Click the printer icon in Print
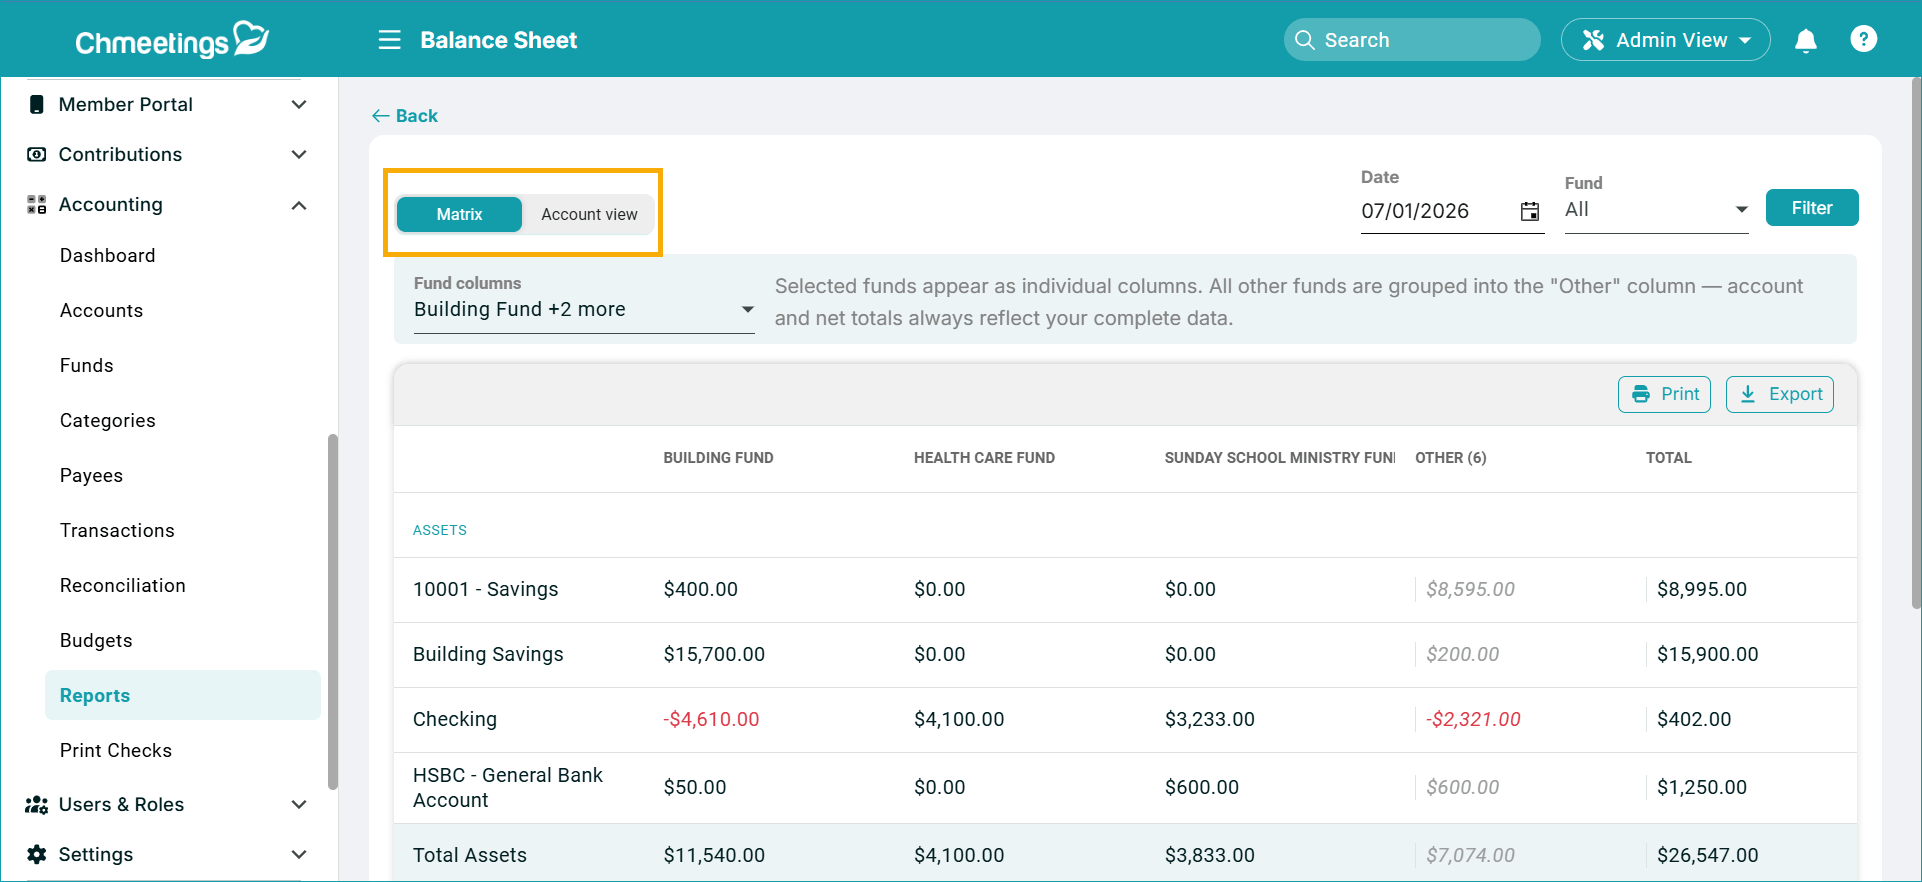Screen dimensions: 1922x882 (1641, 394)
